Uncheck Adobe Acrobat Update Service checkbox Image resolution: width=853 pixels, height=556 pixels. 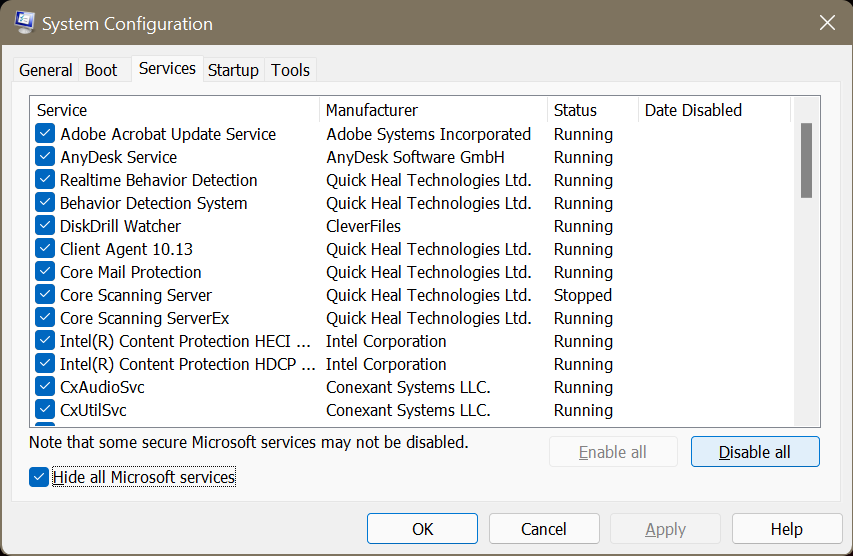click(45, 134)
